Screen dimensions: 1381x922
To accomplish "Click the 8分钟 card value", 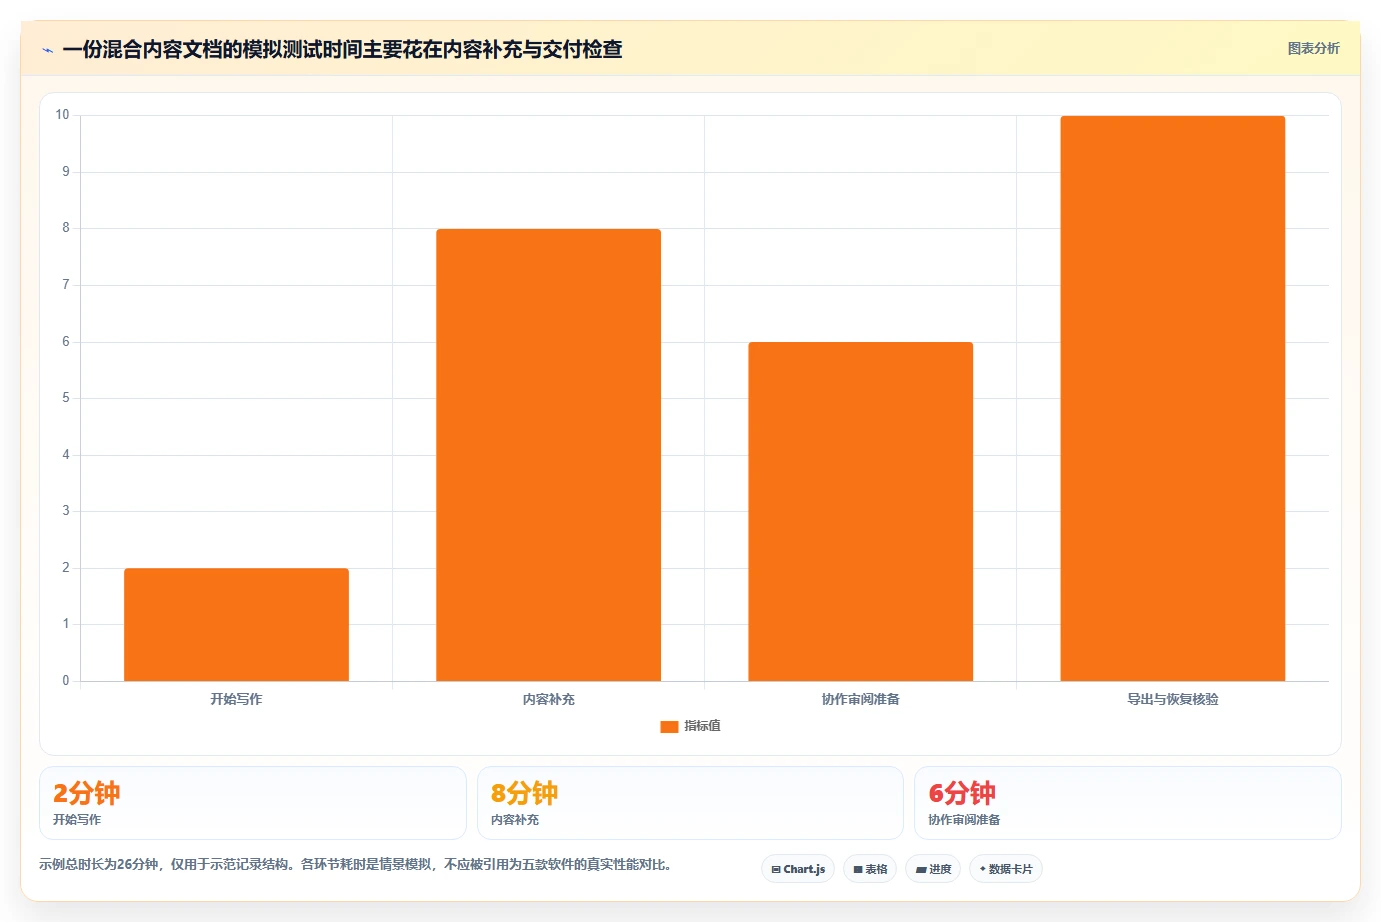I will coord(524,793).
